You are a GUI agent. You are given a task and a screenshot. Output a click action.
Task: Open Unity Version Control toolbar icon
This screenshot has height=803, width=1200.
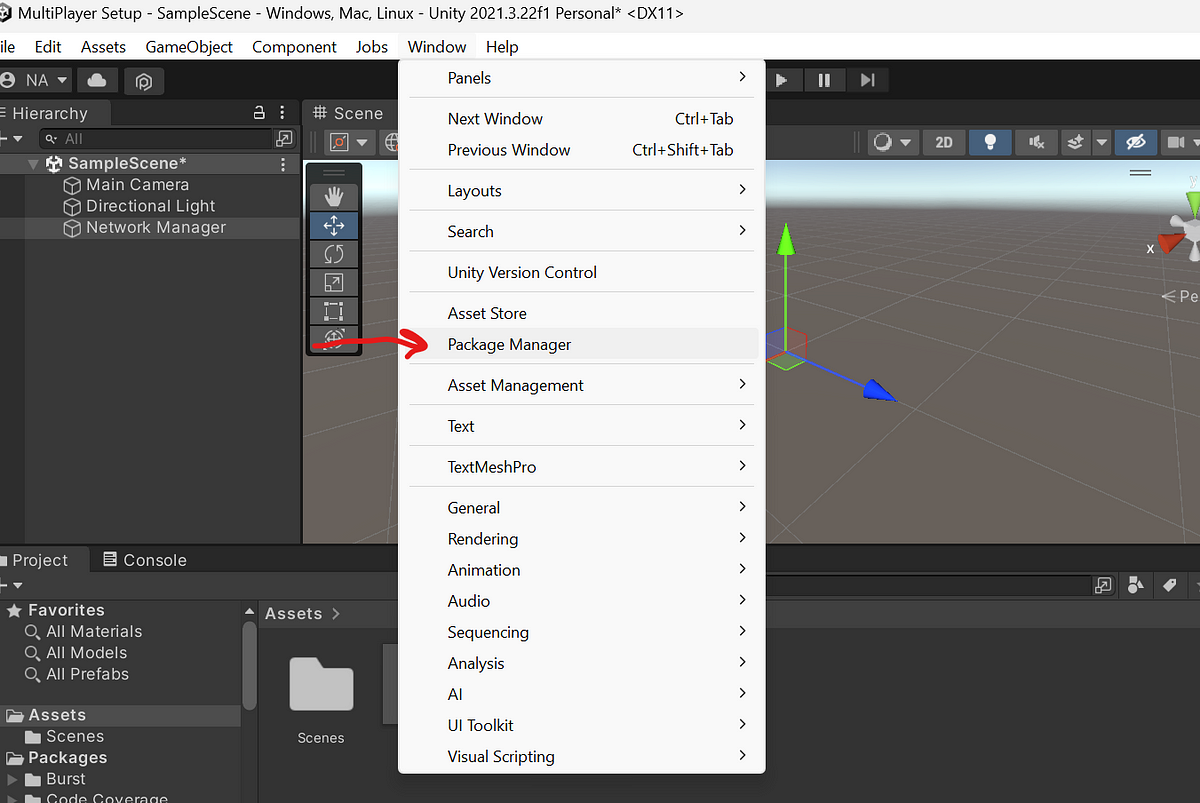coord(143,81)
